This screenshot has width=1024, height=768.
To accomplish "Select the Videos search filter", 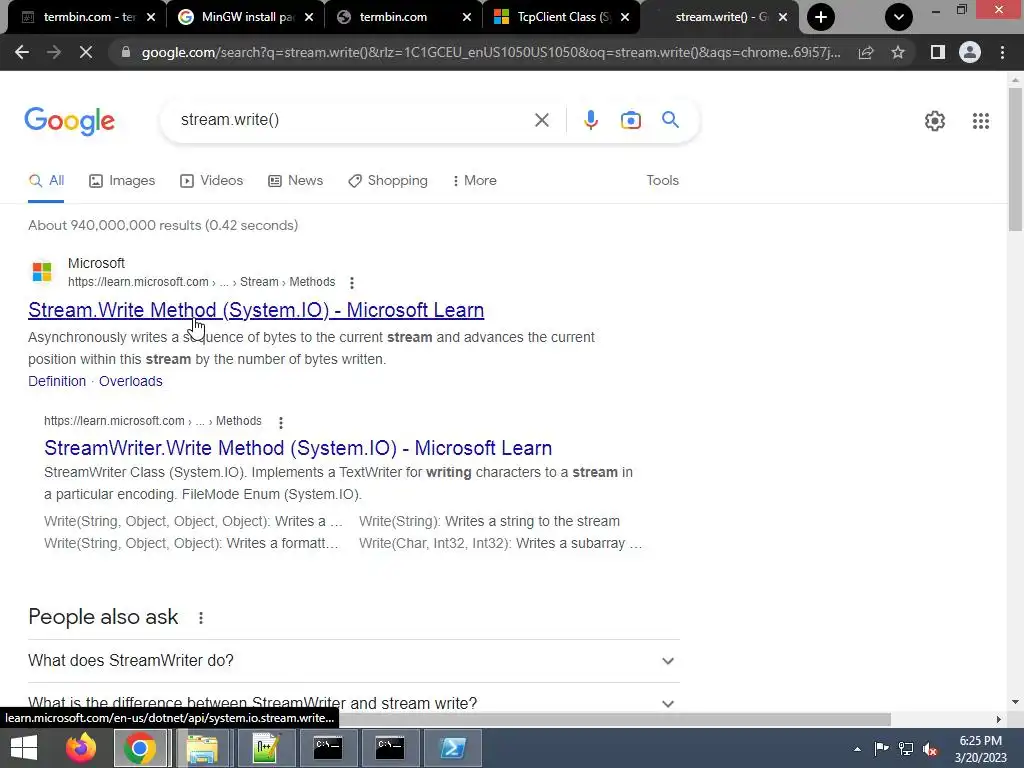I will 211,181.
